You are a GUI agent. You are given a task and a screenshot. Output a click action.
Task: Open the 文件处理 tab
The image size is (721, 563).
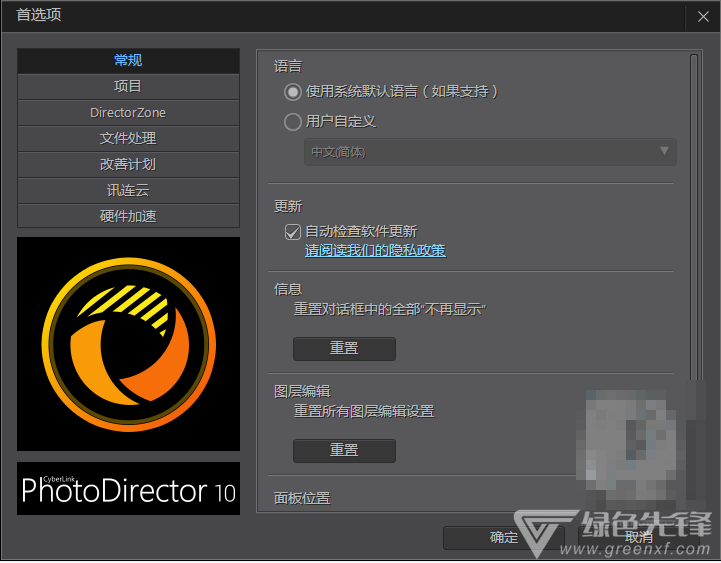click(128, 138)
